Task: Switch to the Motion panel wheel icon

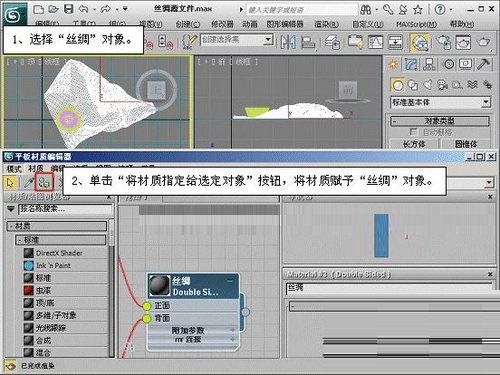Action: [x=449, y=64]
